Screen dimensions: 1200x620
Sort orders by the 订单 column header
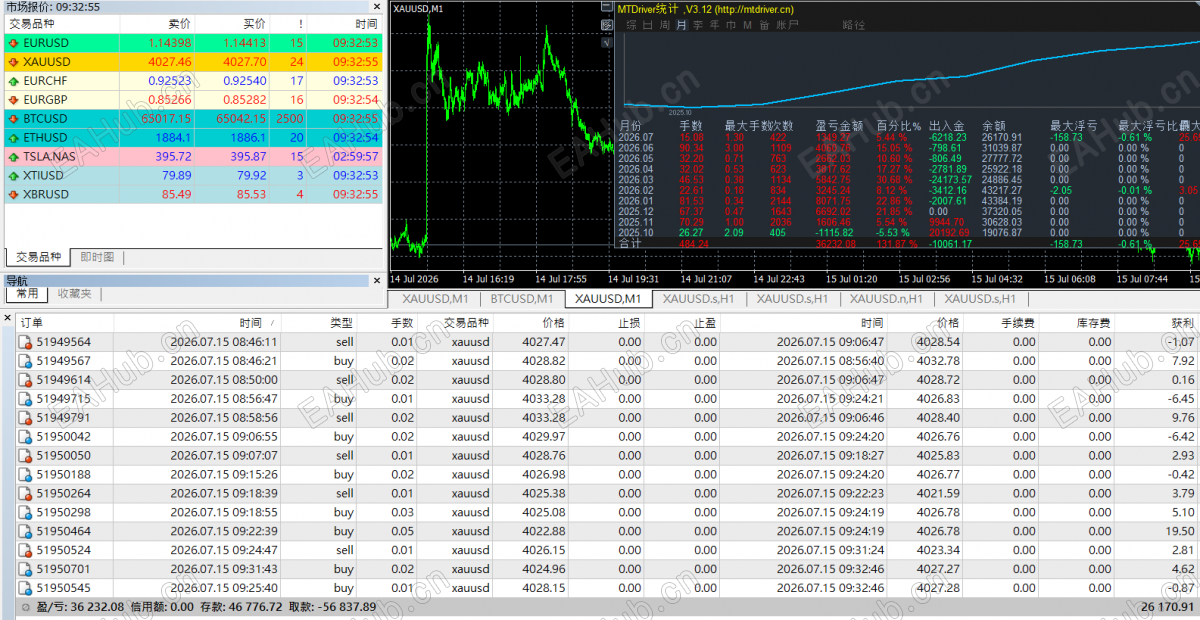(x=32, y=323)
